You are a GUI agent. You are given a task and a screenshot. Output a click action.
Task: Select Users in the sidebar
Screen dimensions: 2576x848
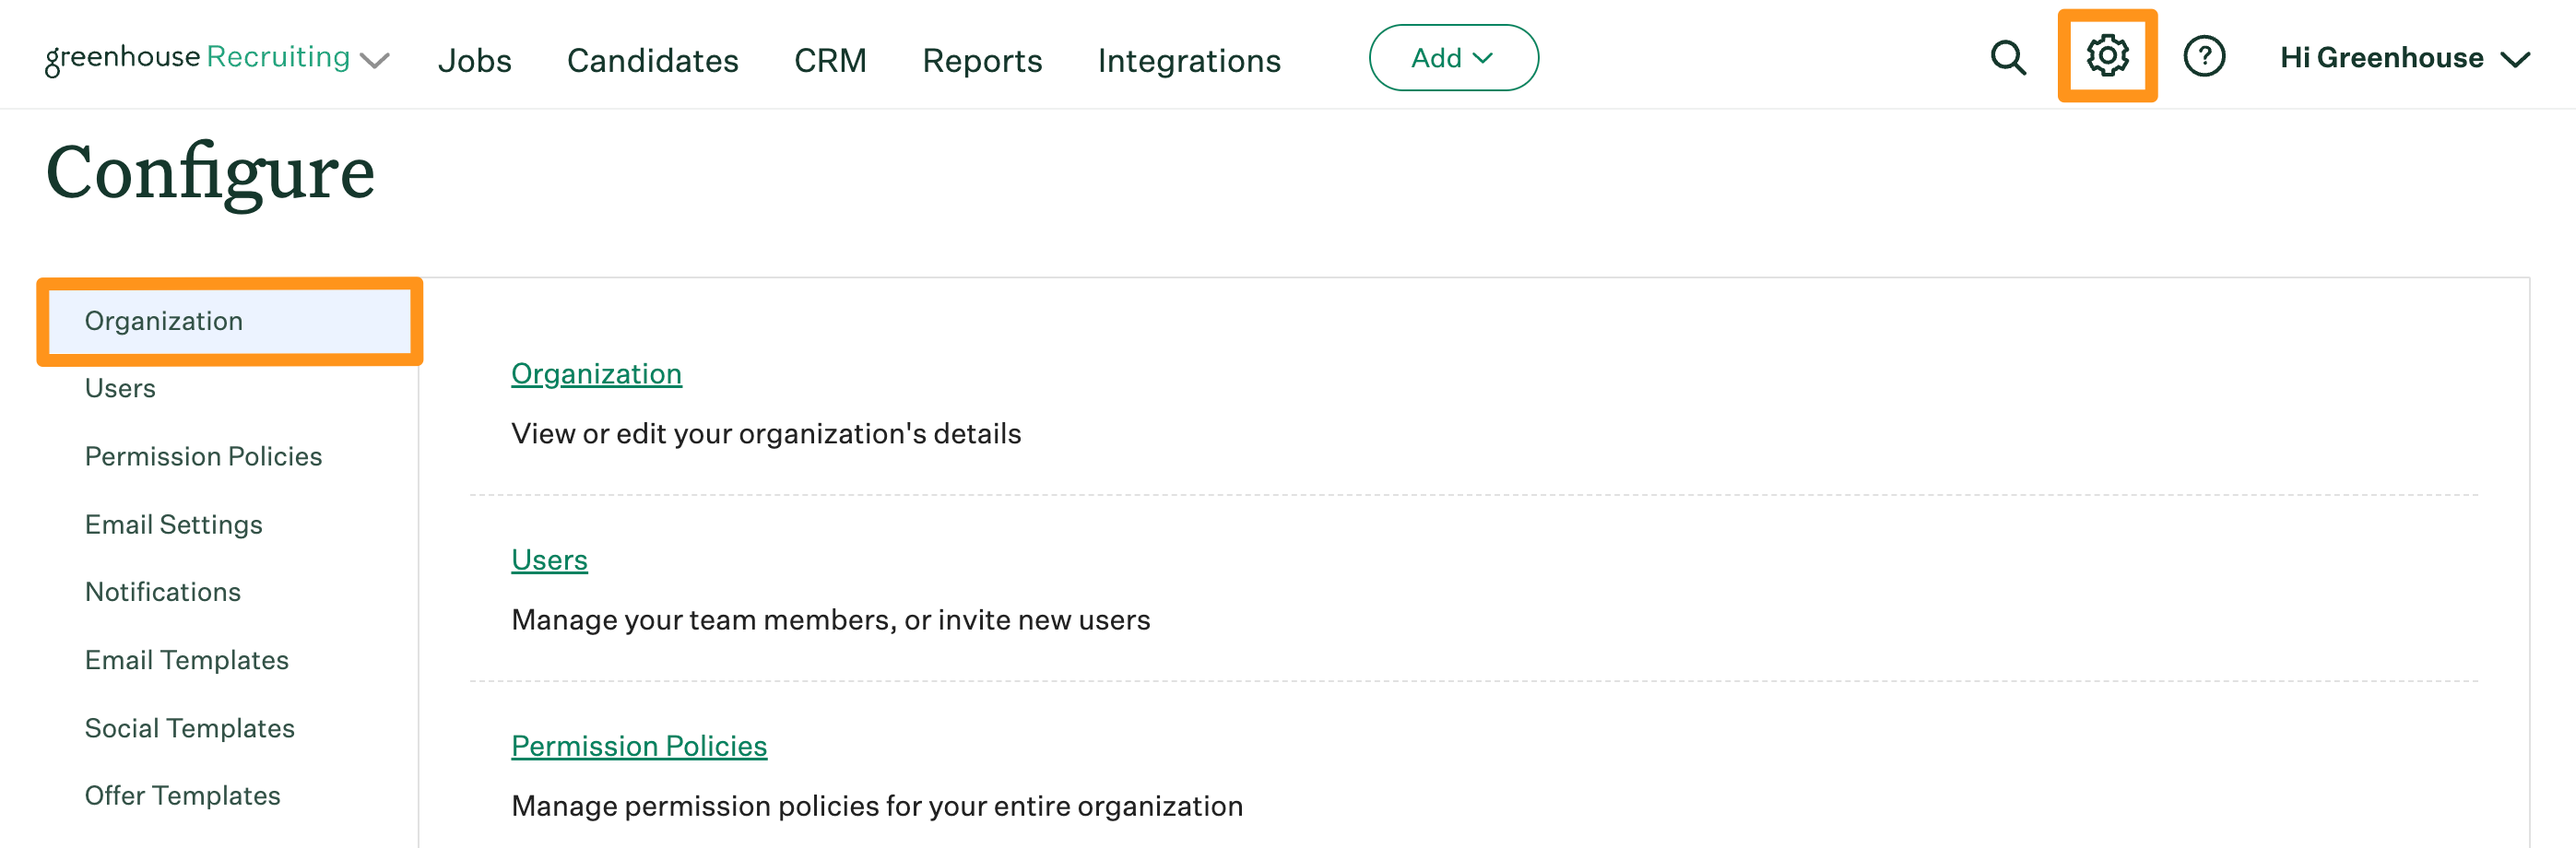point(120,388)
